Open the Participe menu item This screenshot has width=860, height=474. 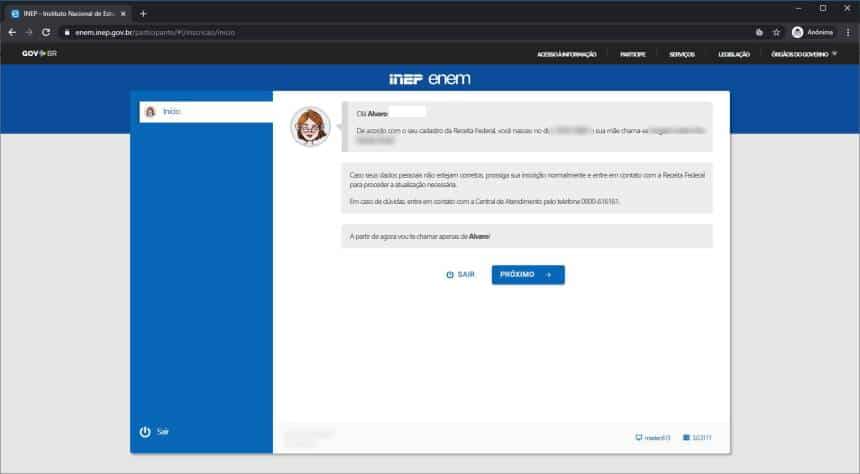pyautogui.click(x=632, y=54)
